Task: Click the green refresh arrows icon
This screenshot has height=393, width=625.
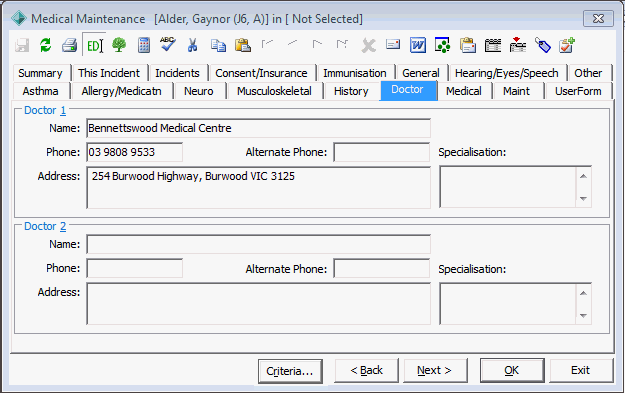Action: [46, 45]
